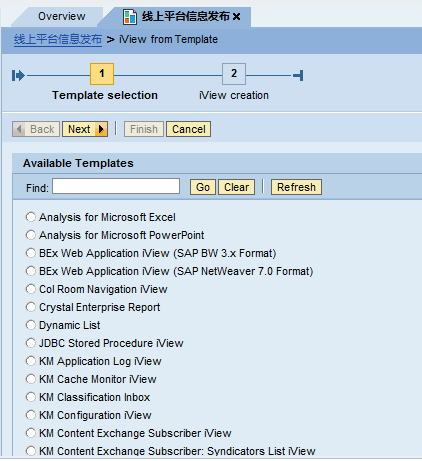
Task: Select Dynamic List template radio
Action: tap(31, 325)
